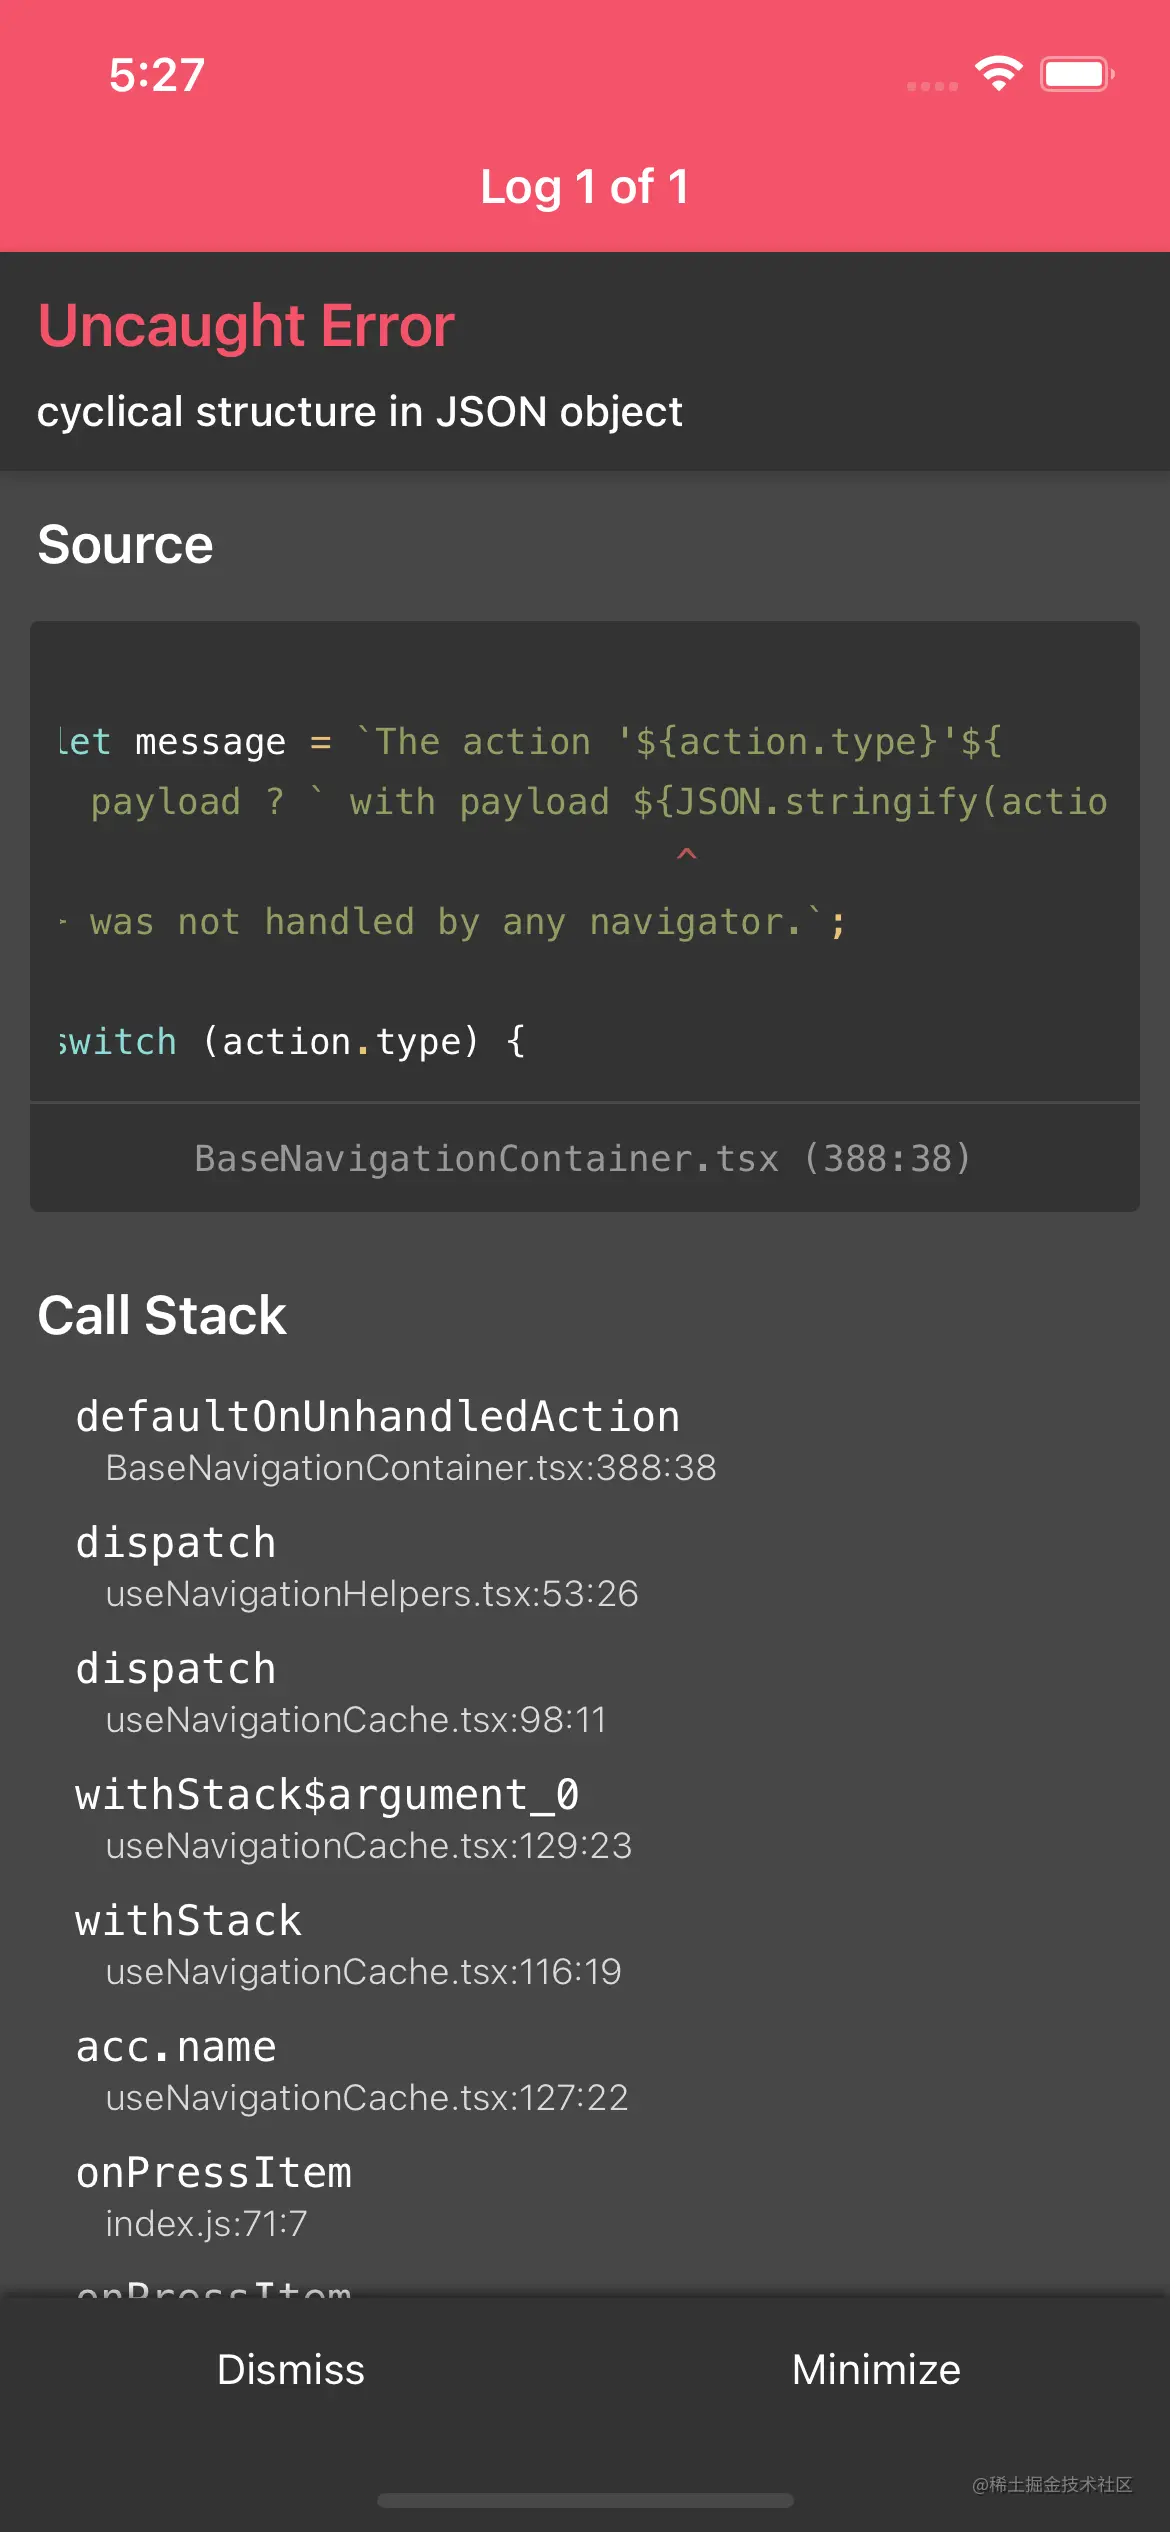1170x2532 pixels.
Task: Dismiss the error log
Action: (x=291, y=2369)
